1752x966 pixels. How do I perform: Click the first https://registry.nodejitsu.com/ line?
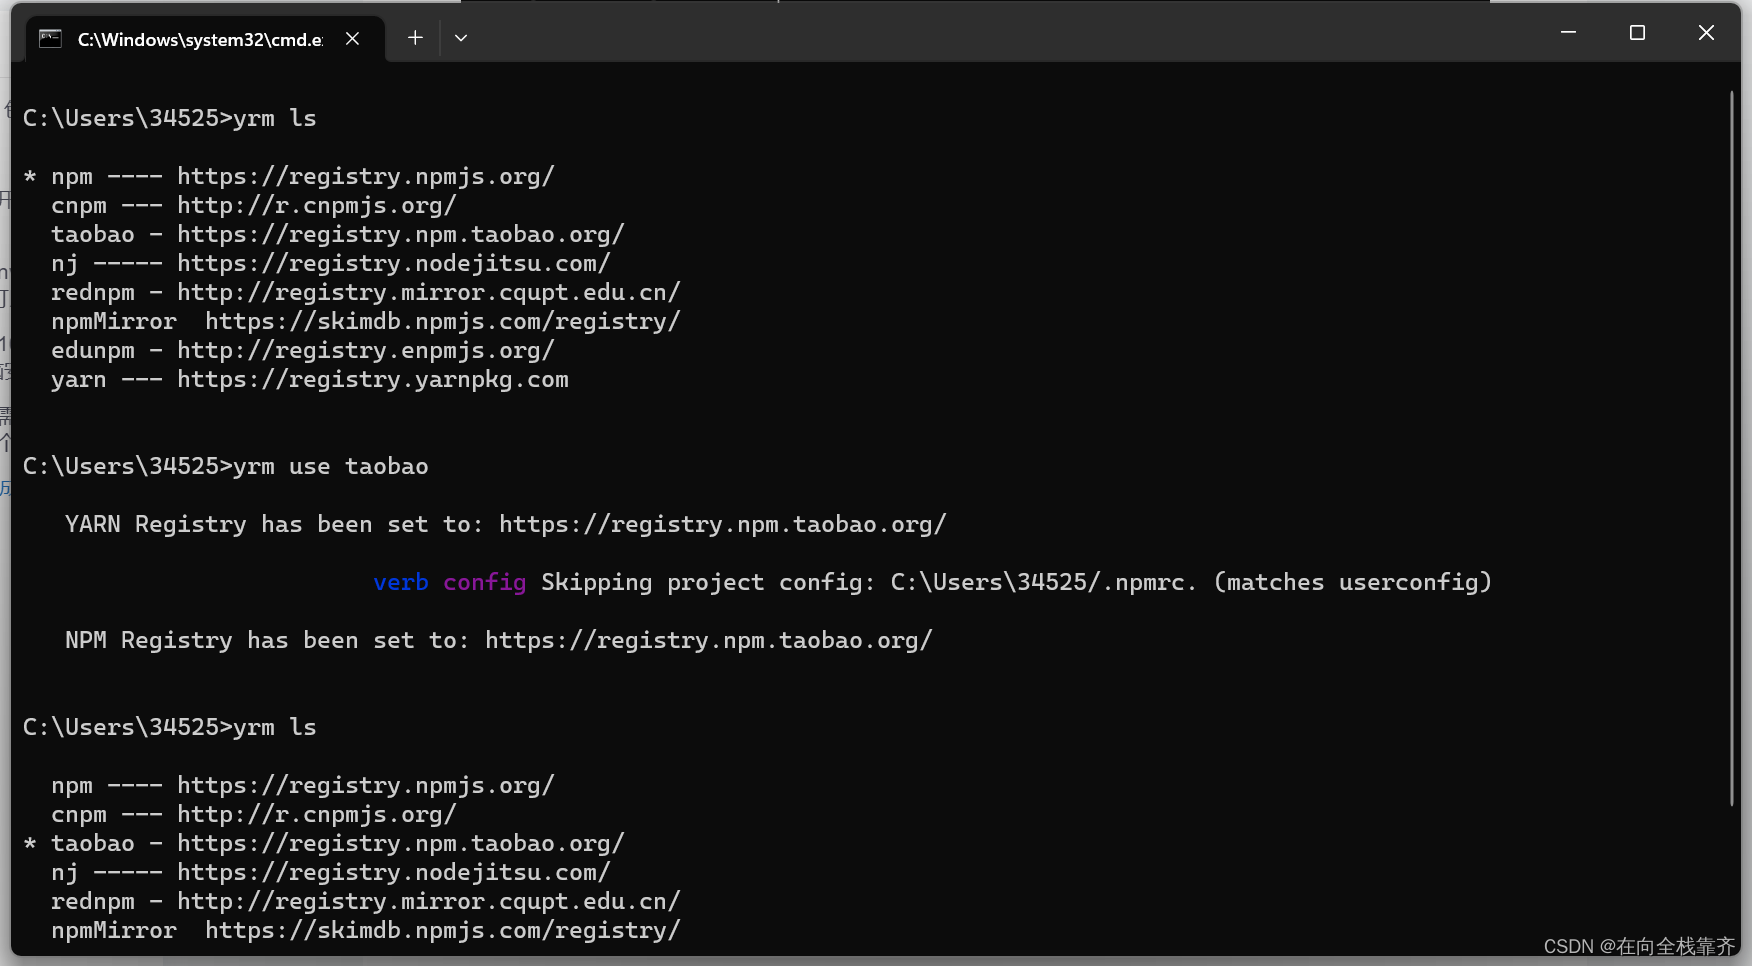(394, 264)
